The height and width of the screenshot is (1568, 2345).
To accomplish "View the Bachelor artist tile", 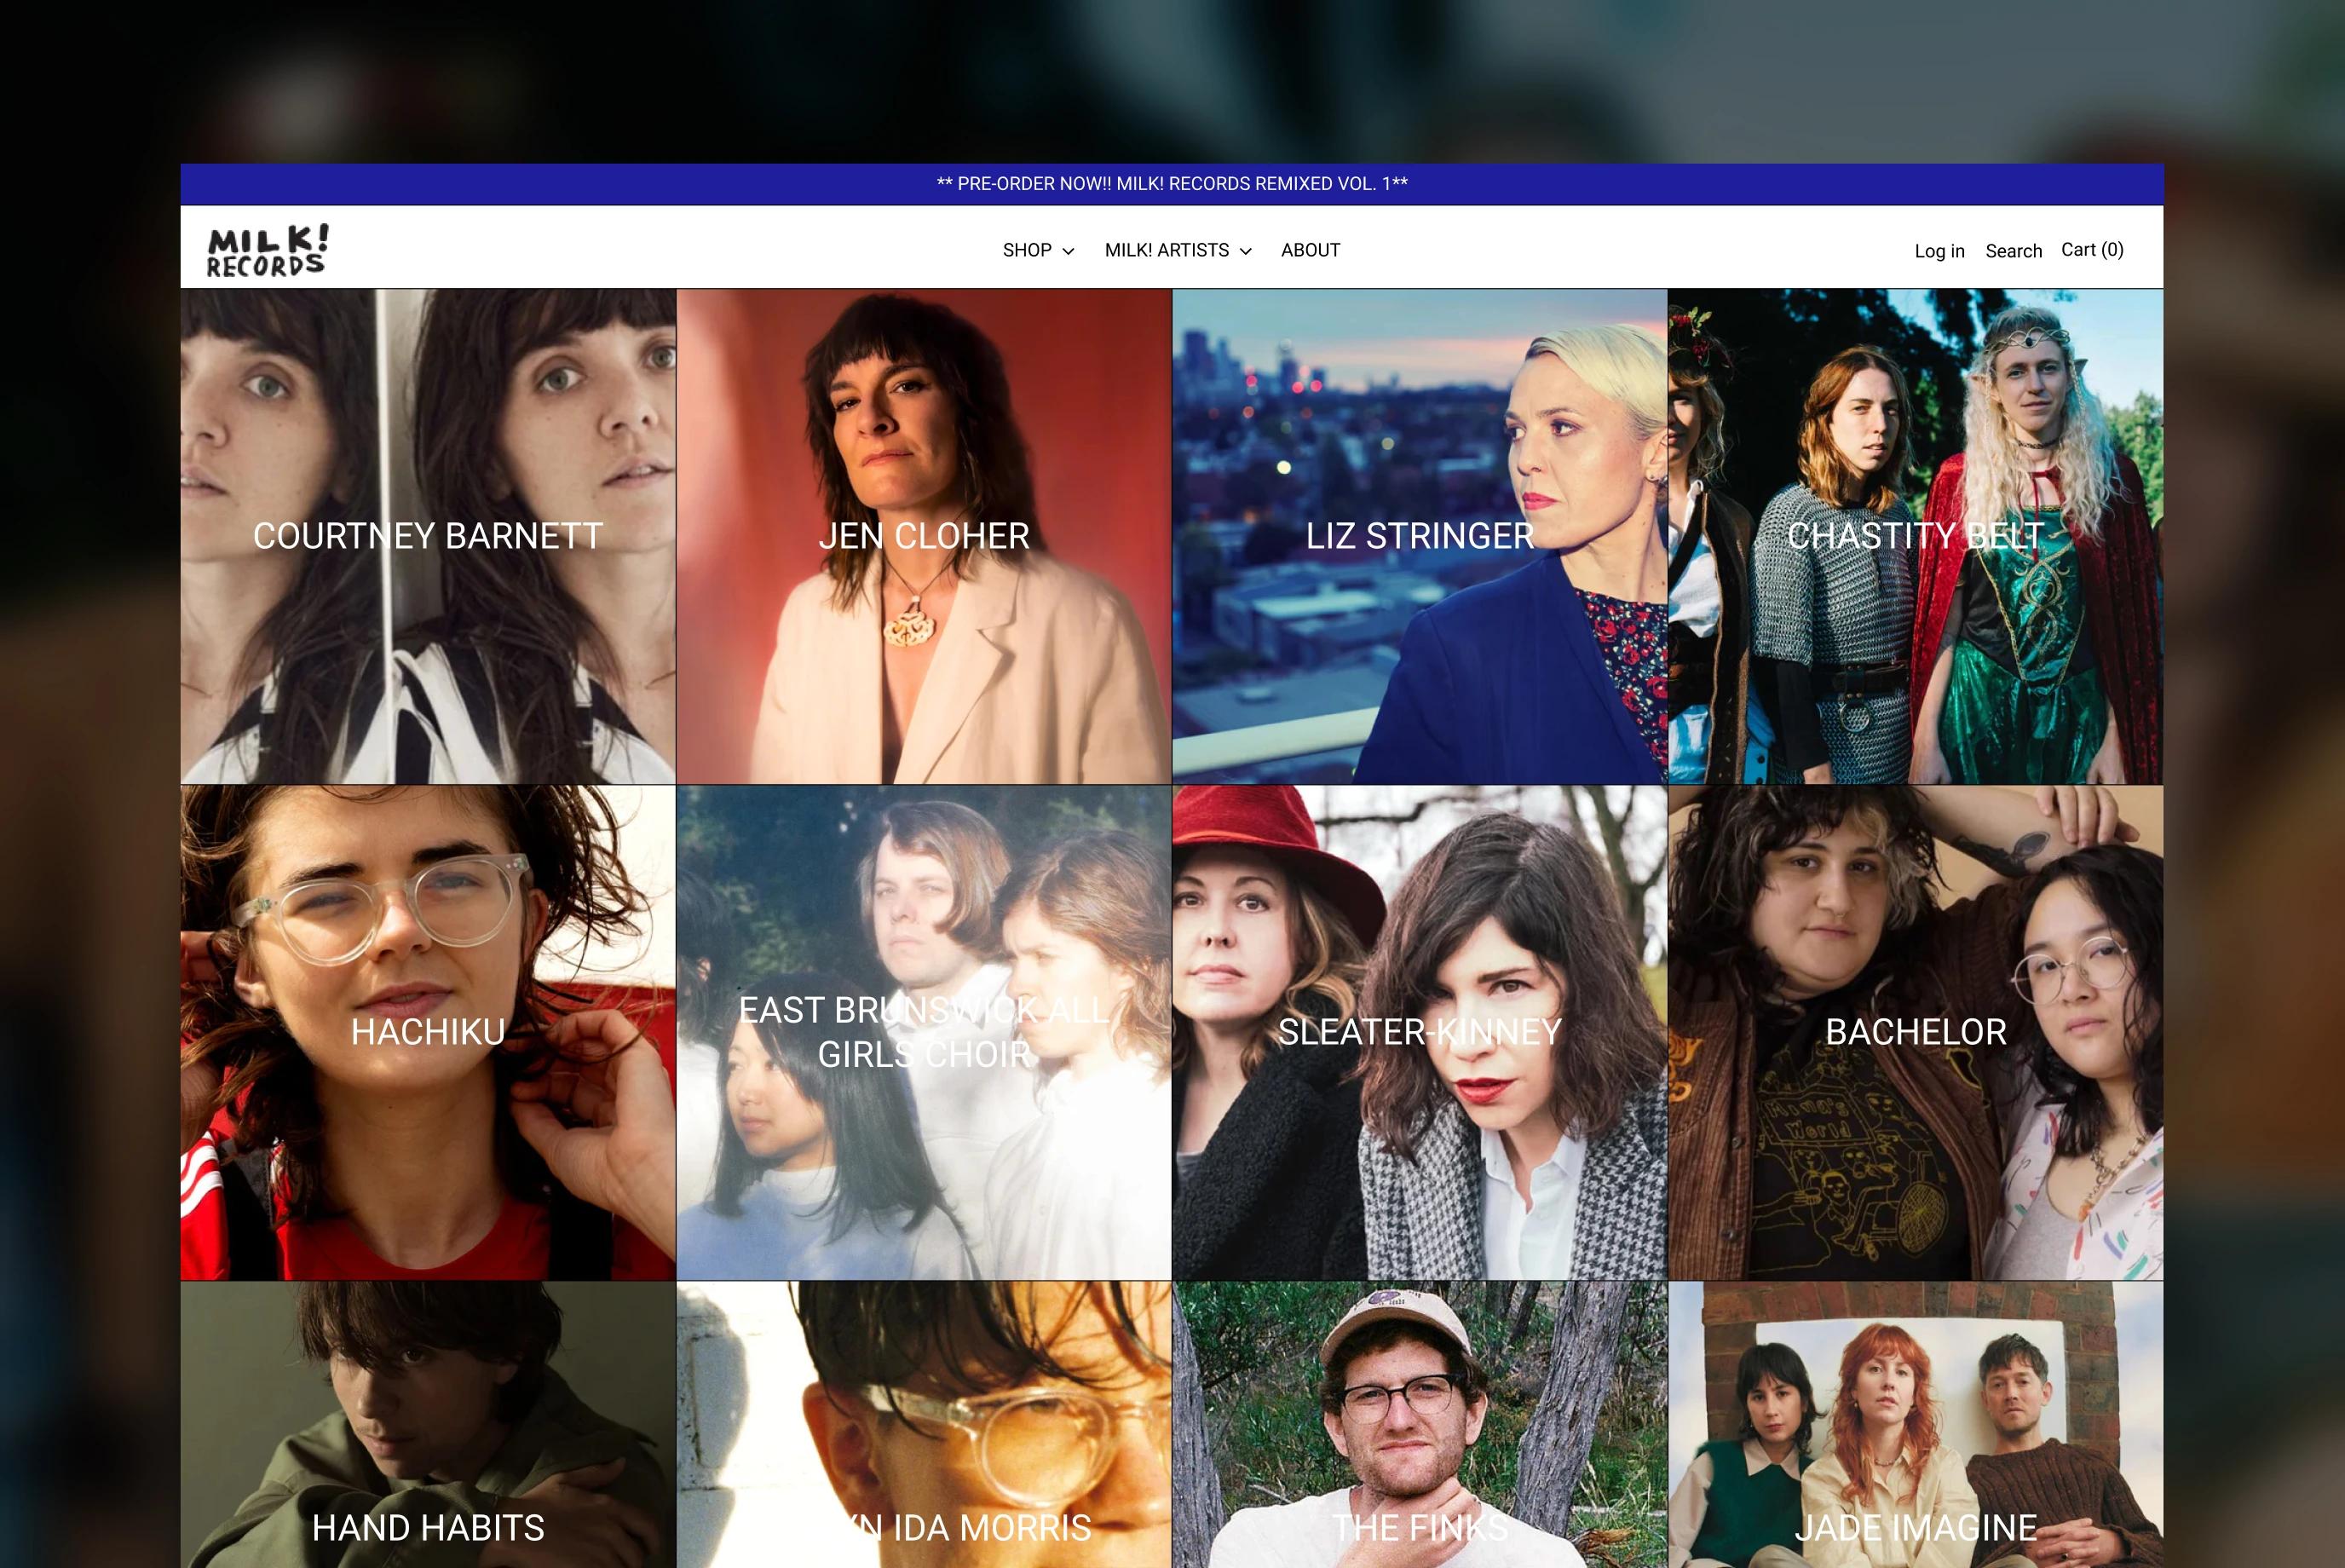I will pyautogui.click(x=1915, y=1032).
